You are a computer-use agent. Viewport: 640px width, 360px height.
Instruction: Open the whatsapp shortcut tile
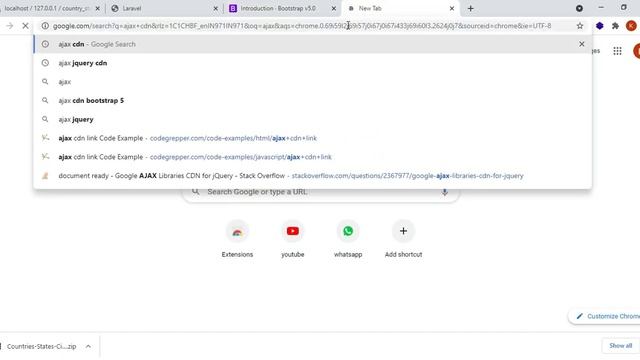click(x=348, y=239)
